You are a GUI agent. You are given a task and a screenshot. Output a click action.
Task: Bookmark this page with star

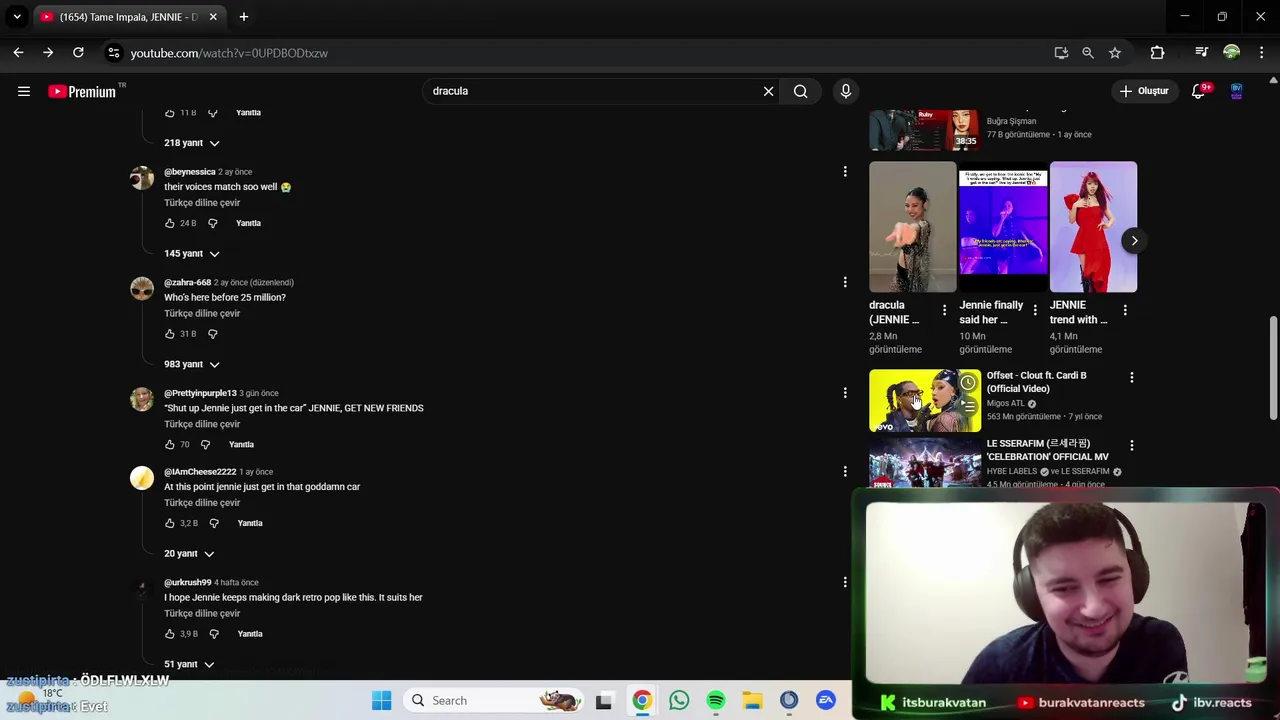1115,53
